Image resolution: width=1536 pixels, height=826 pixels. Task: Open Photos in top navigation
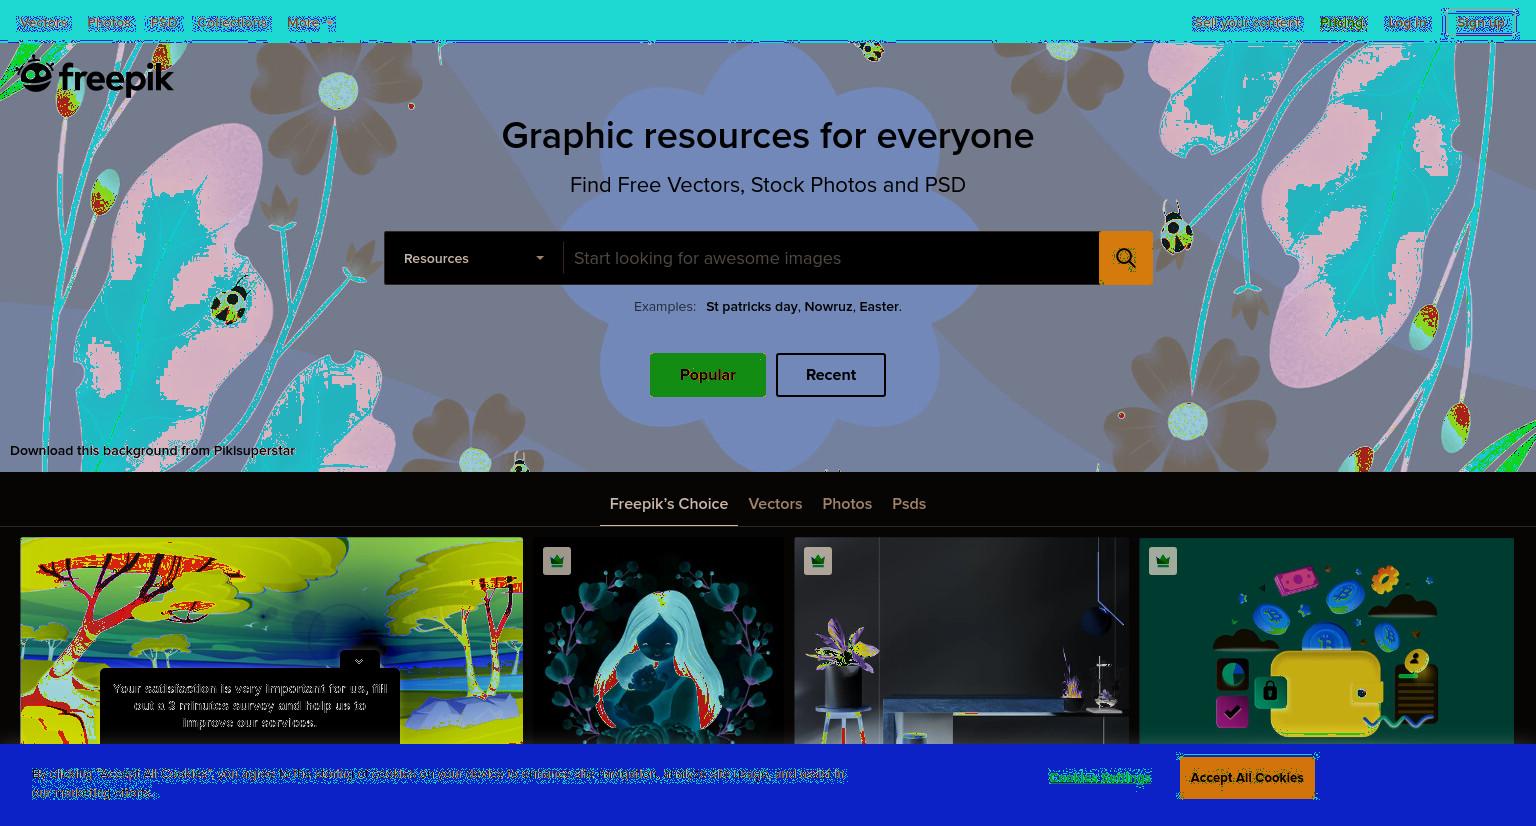click(x=110, y=23)
